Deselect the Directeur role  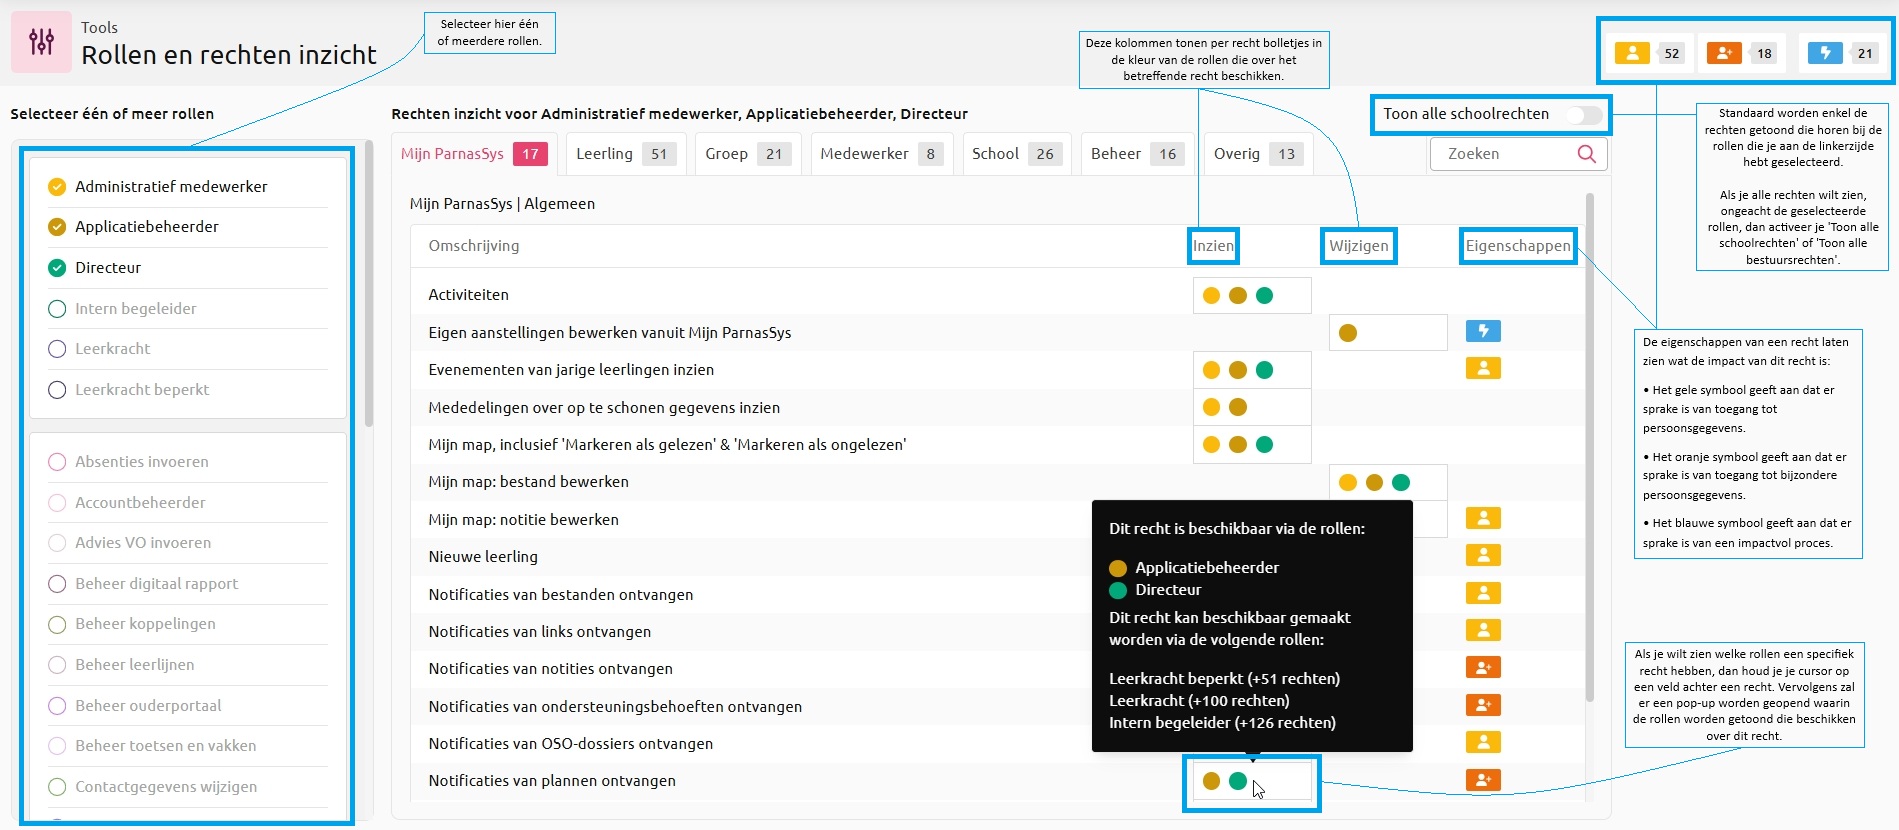click(x=57, y=268)
